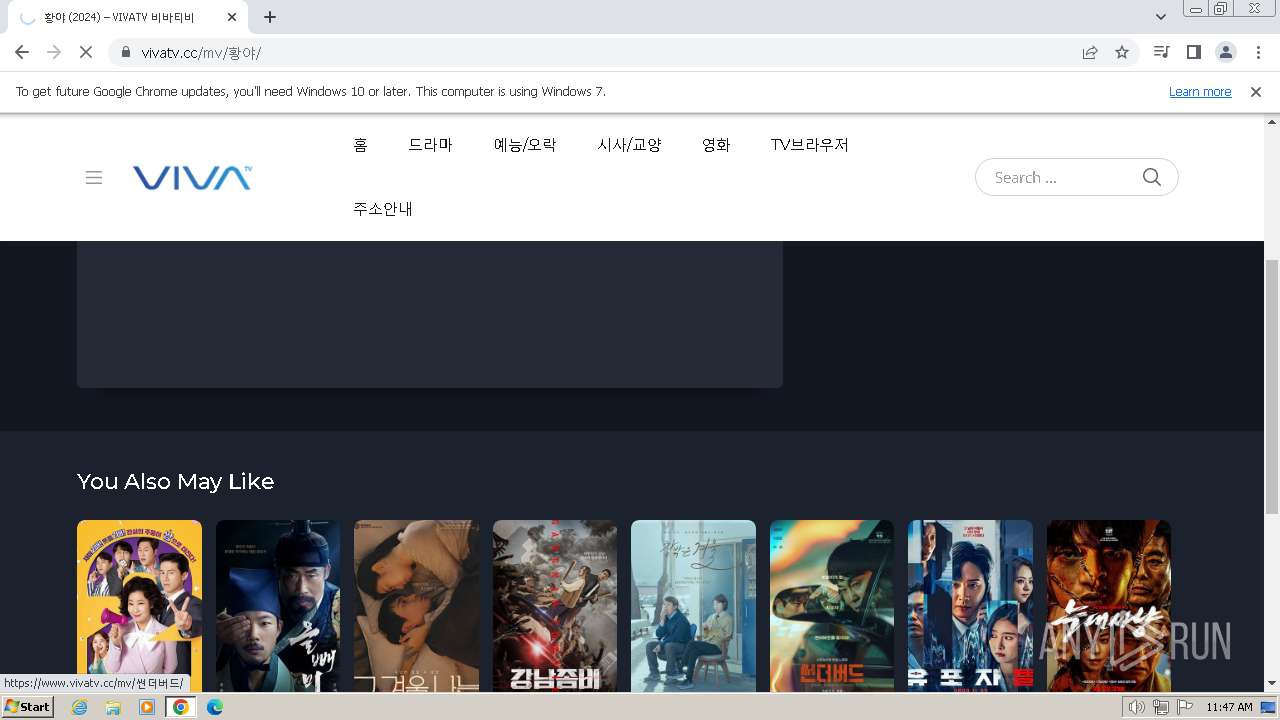The width and height of the screenshot is (1280, 720).
Task: Open the File Explorer taskbar icon
Action: coord(113,707)
